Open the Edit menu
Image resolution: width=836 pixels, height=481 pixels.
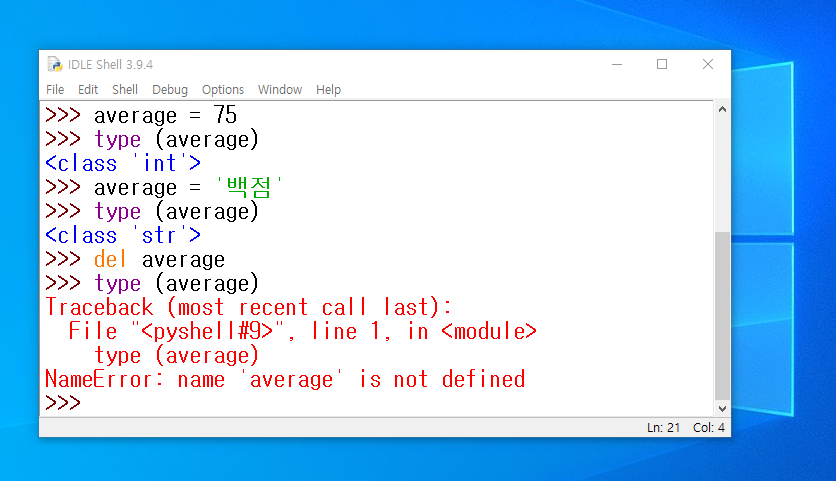tap(88, 90)
